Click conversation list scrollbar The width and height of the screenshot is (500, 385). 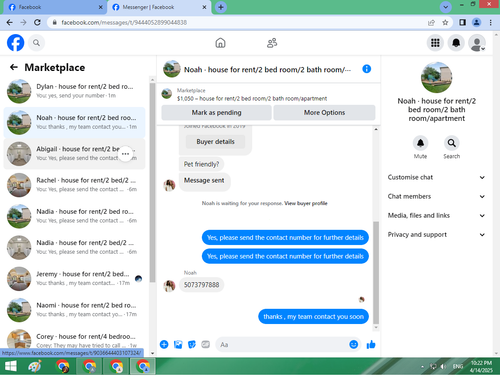click(152, 183)
